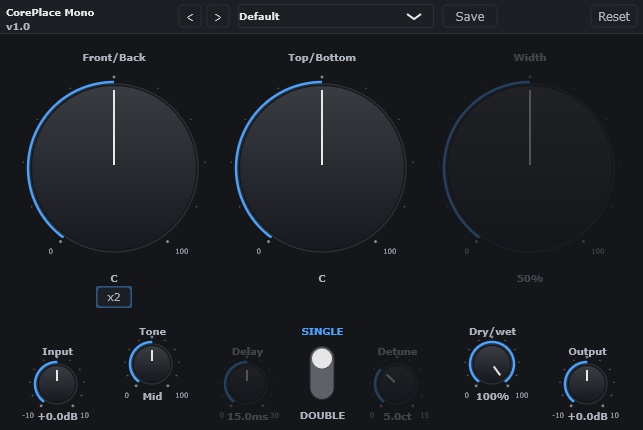
Task: Go to the next preset with the right arrow
Action: point(218,17)
